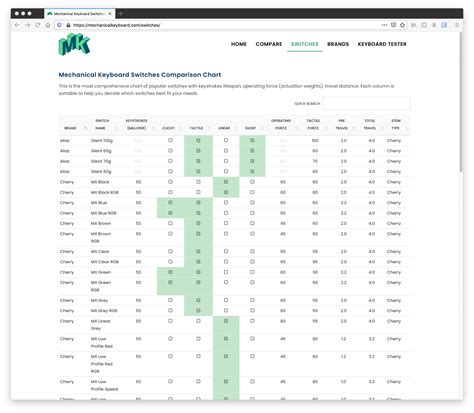Toggle Clicky checkbox for MX Blue row
Viewport: 474px width, 413px height.
[x=170, y=202]
